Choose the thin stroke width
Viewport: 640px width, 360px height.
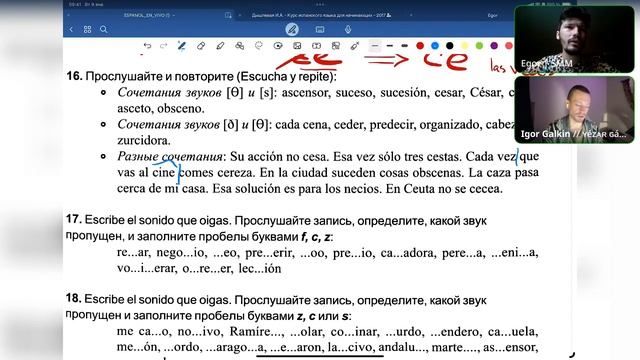coord(375,46)
